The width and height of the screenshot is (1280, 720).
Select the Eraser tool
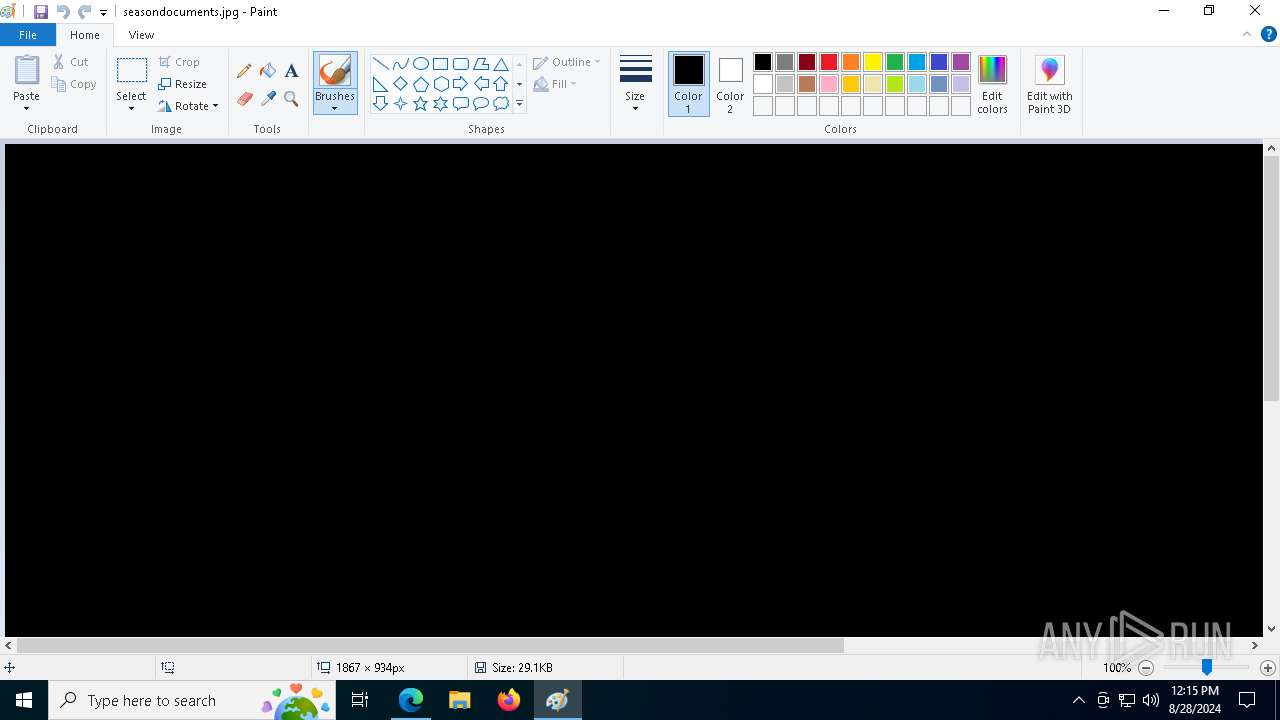(244, 99)
